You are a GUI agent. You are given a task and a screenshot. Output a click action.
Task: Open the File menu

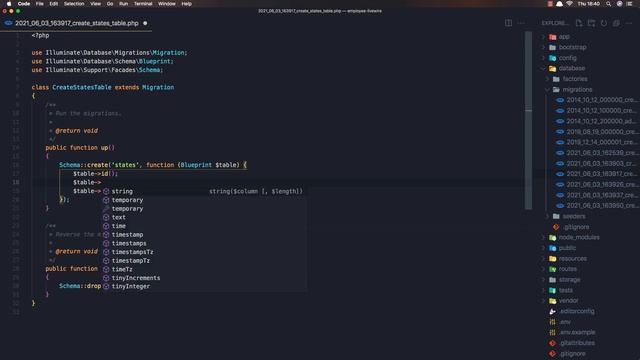click(40, 4)
